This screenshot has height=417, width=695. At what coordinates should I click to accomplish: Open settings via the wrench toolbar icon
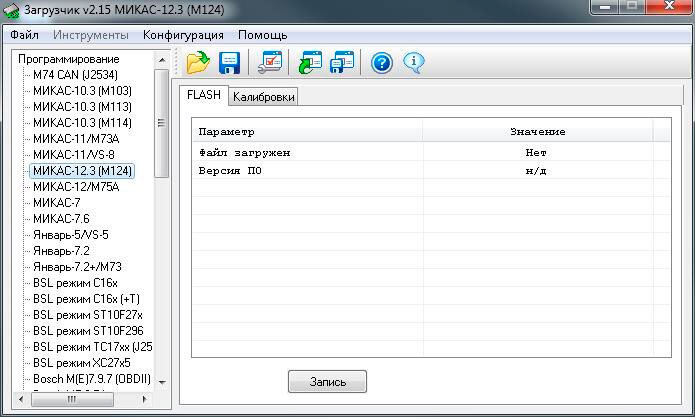270,63
